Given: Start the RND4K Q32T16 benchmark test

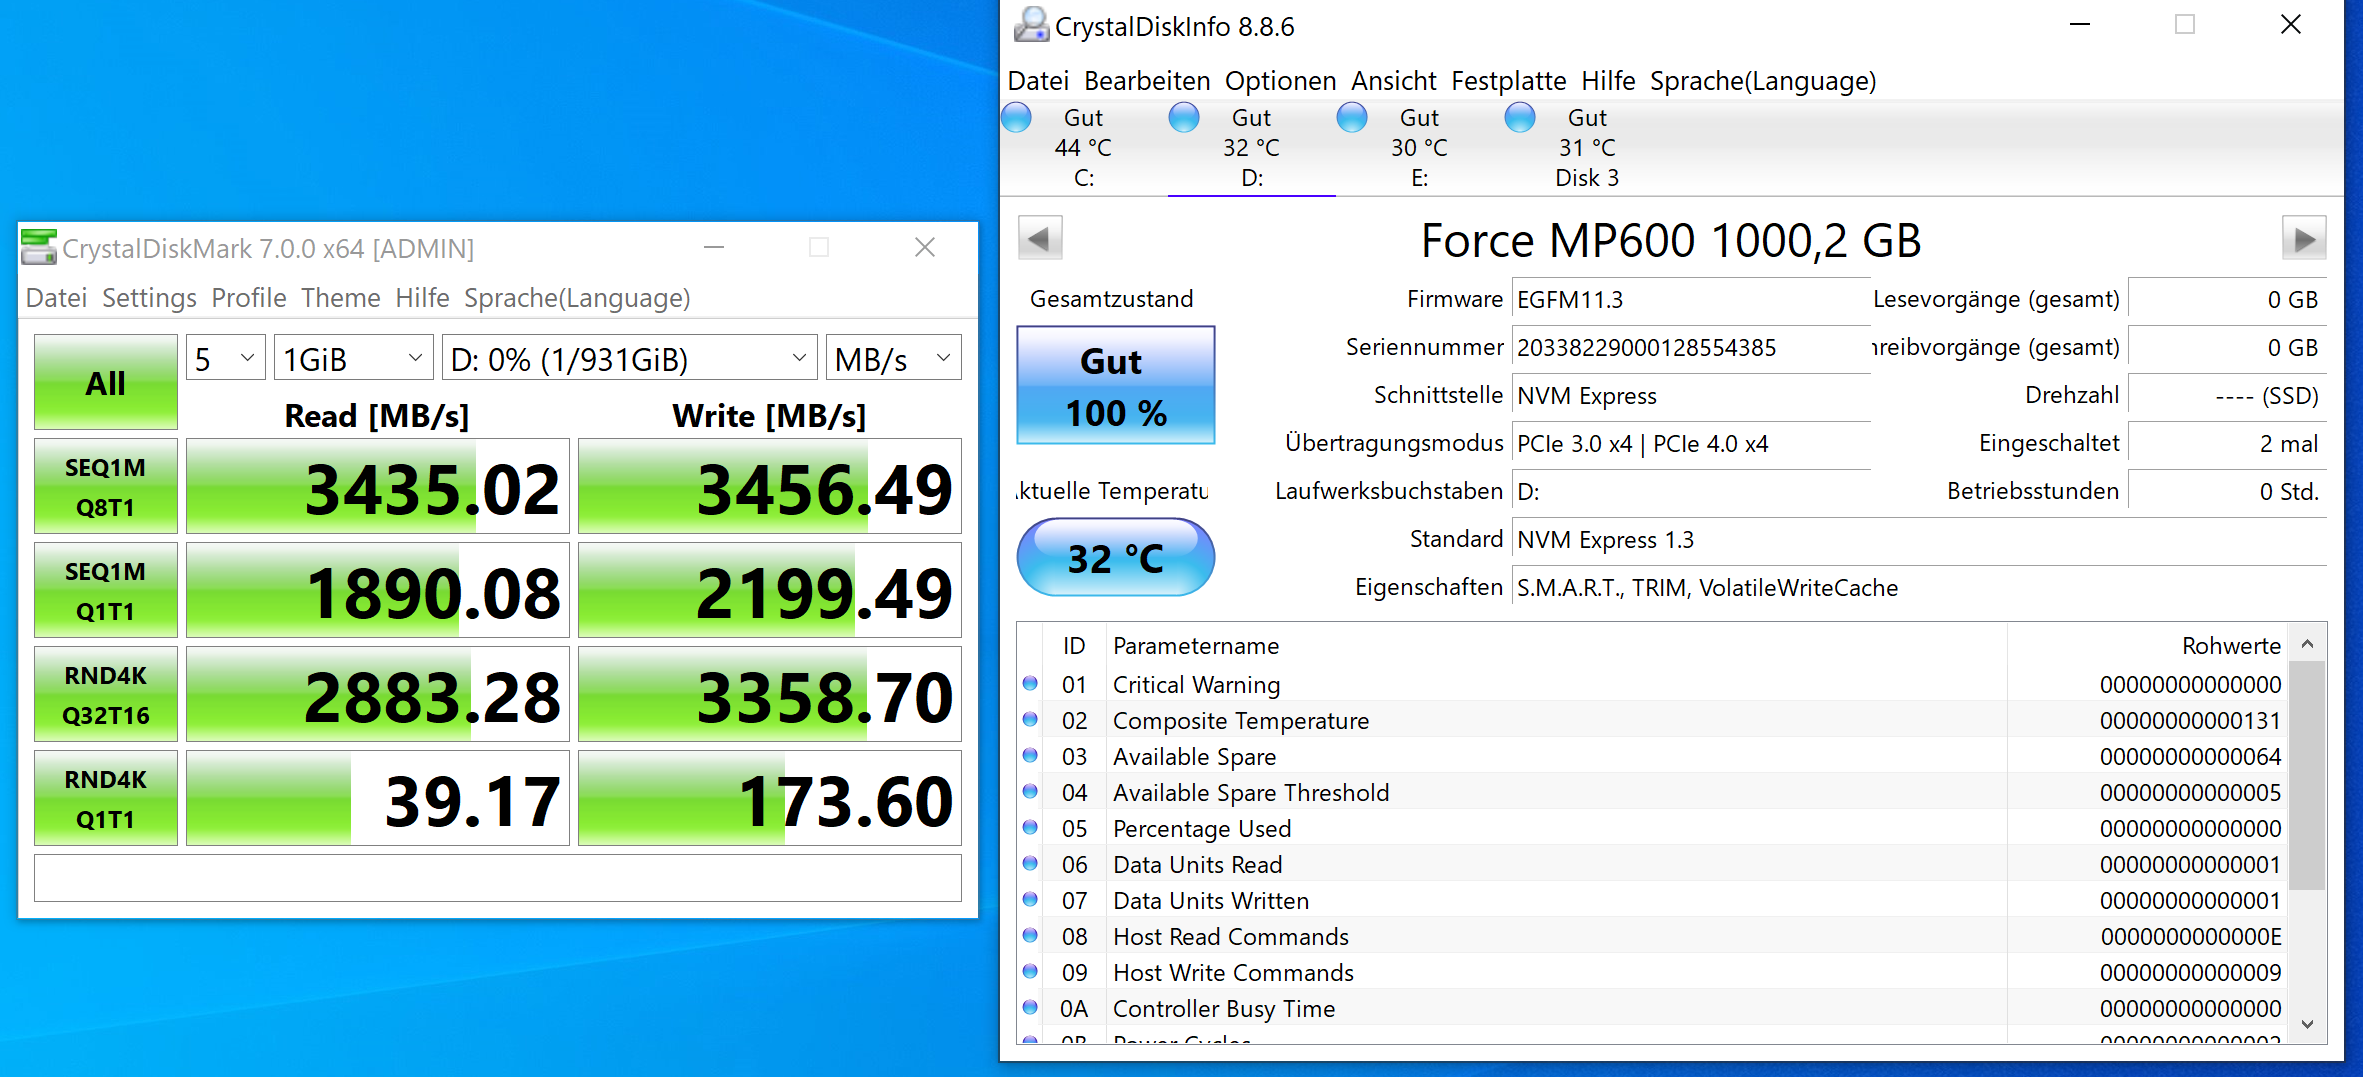Looking at the screenshot, I should (106, 694).
